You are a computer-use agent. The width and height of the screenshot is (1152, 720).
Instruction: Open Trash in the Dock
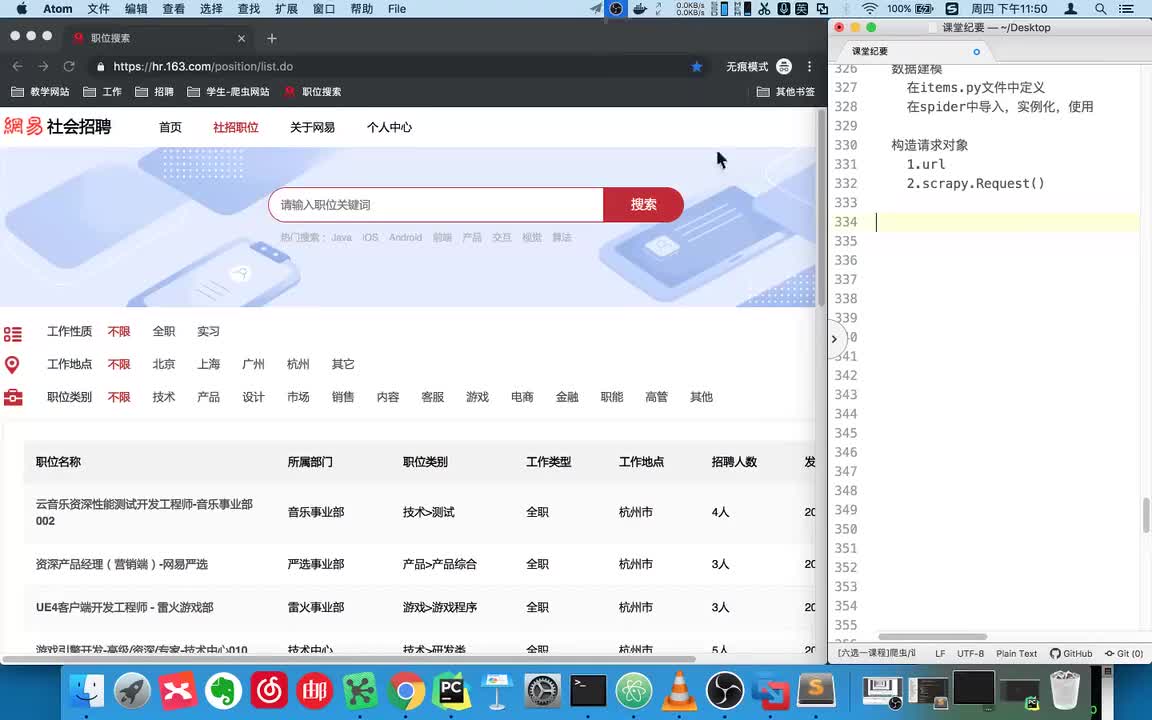tap(1065, 691)
